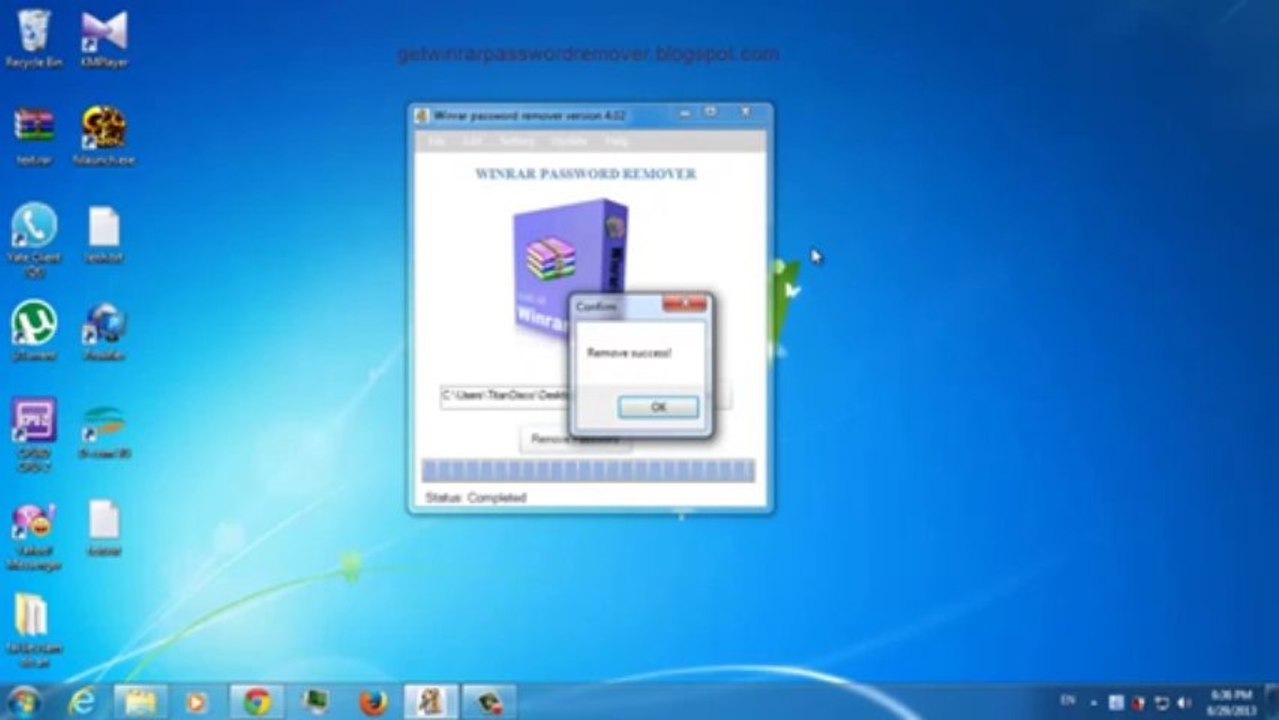Screen dimensions: 1279x720
Task: Click the completed progress bar
Action: click(588, 471)
